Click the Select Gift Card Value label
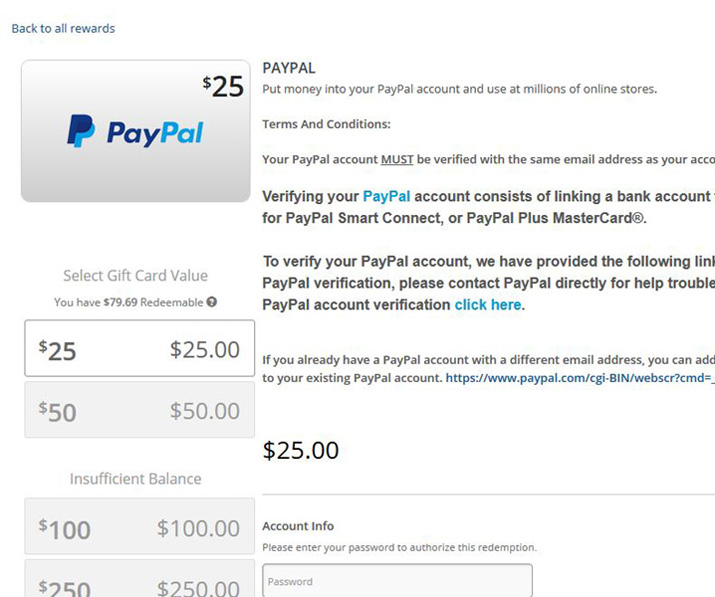Screen dimensions: 715x597 pos(136,276)
